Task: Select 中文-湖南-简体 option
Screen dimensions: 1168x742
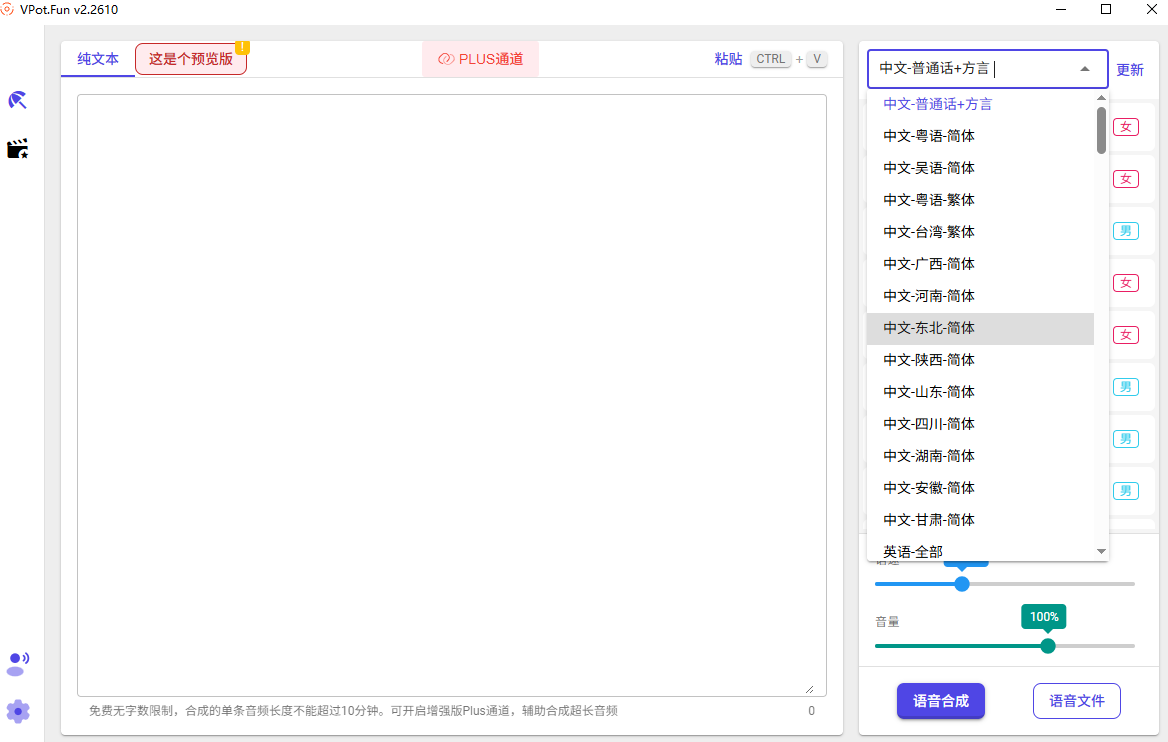Action: click(x=980, y=457)
